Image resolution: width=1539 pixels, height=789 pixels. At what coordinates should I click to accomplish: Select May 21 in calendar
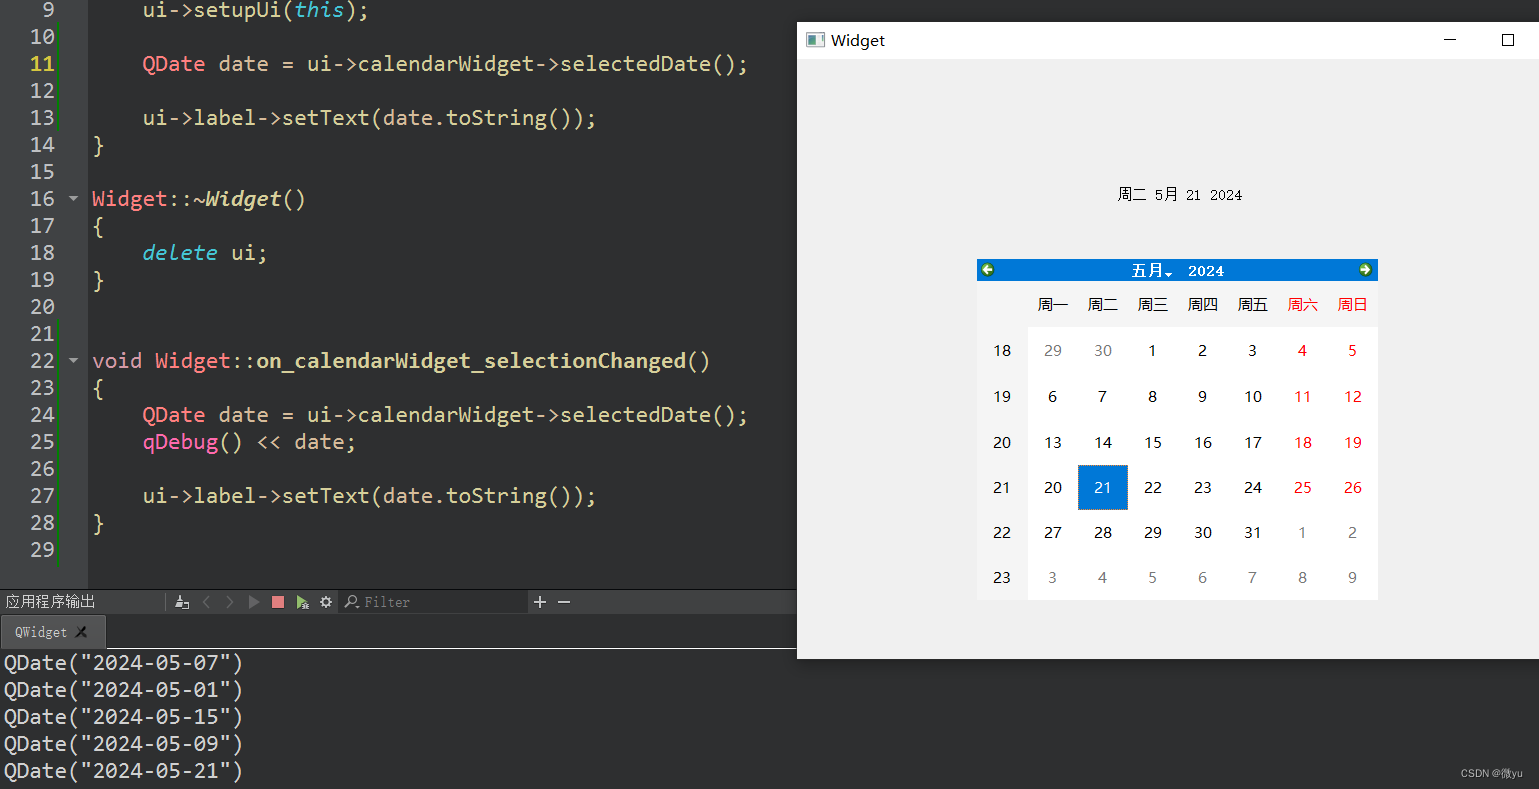coord(1103,488)
